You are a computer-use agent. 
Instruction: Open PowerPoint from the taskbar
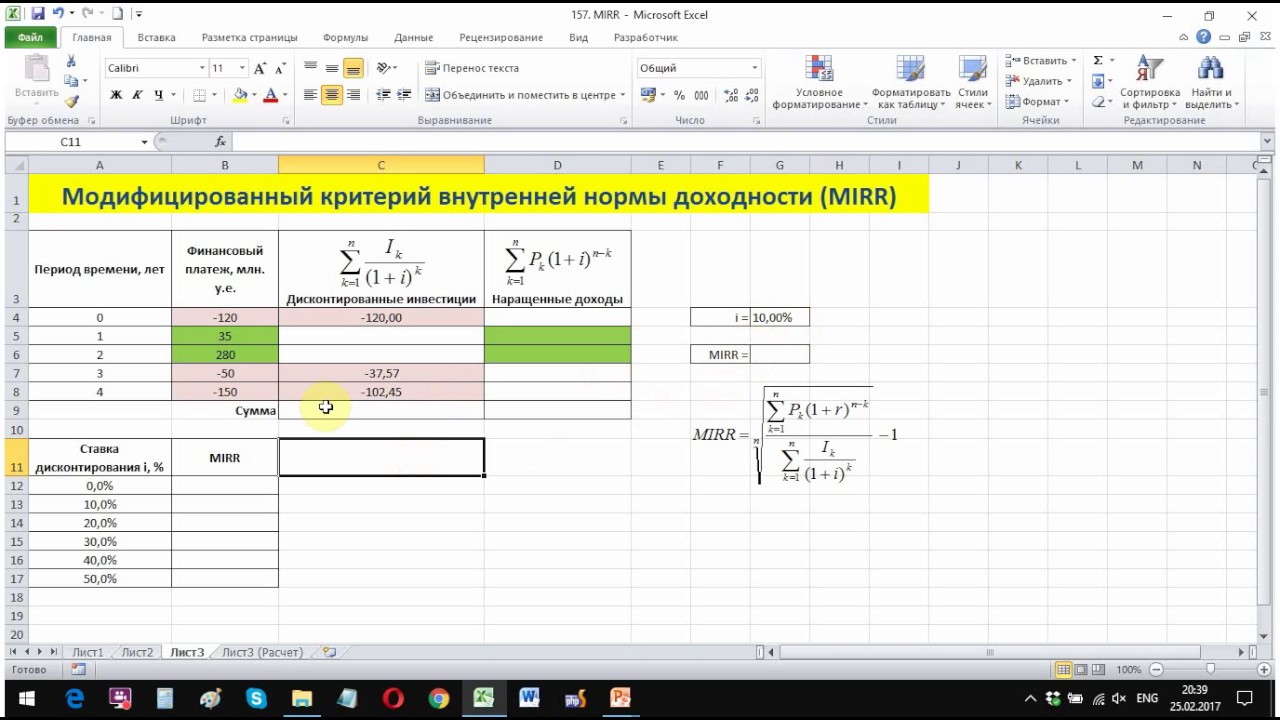click(x=620, y=698)
